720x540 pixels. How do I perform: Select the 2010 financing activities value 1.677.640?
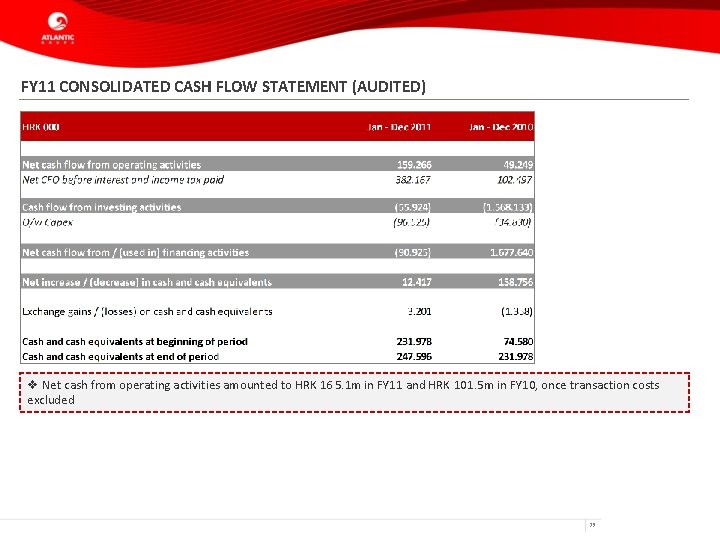click(512, 252)
